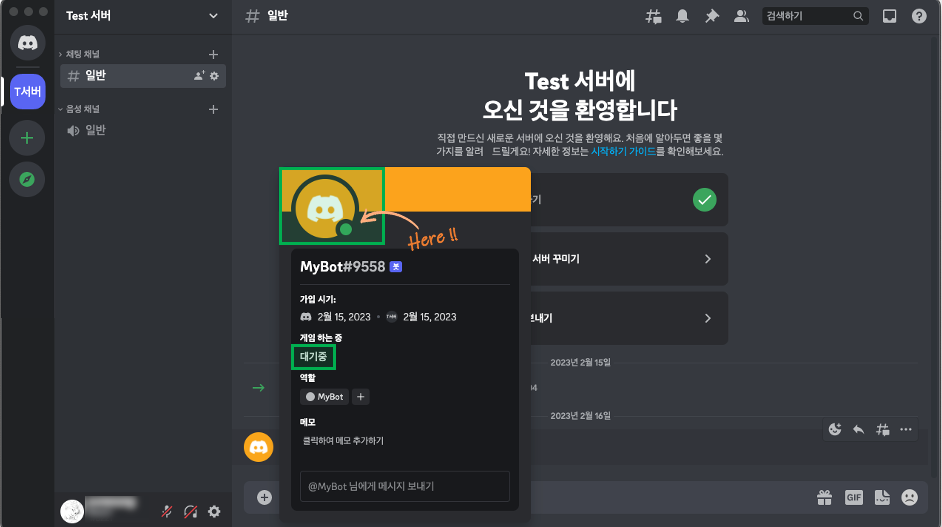942x527 pixels.
Task: Reply to the message
Action: point(858,430)
